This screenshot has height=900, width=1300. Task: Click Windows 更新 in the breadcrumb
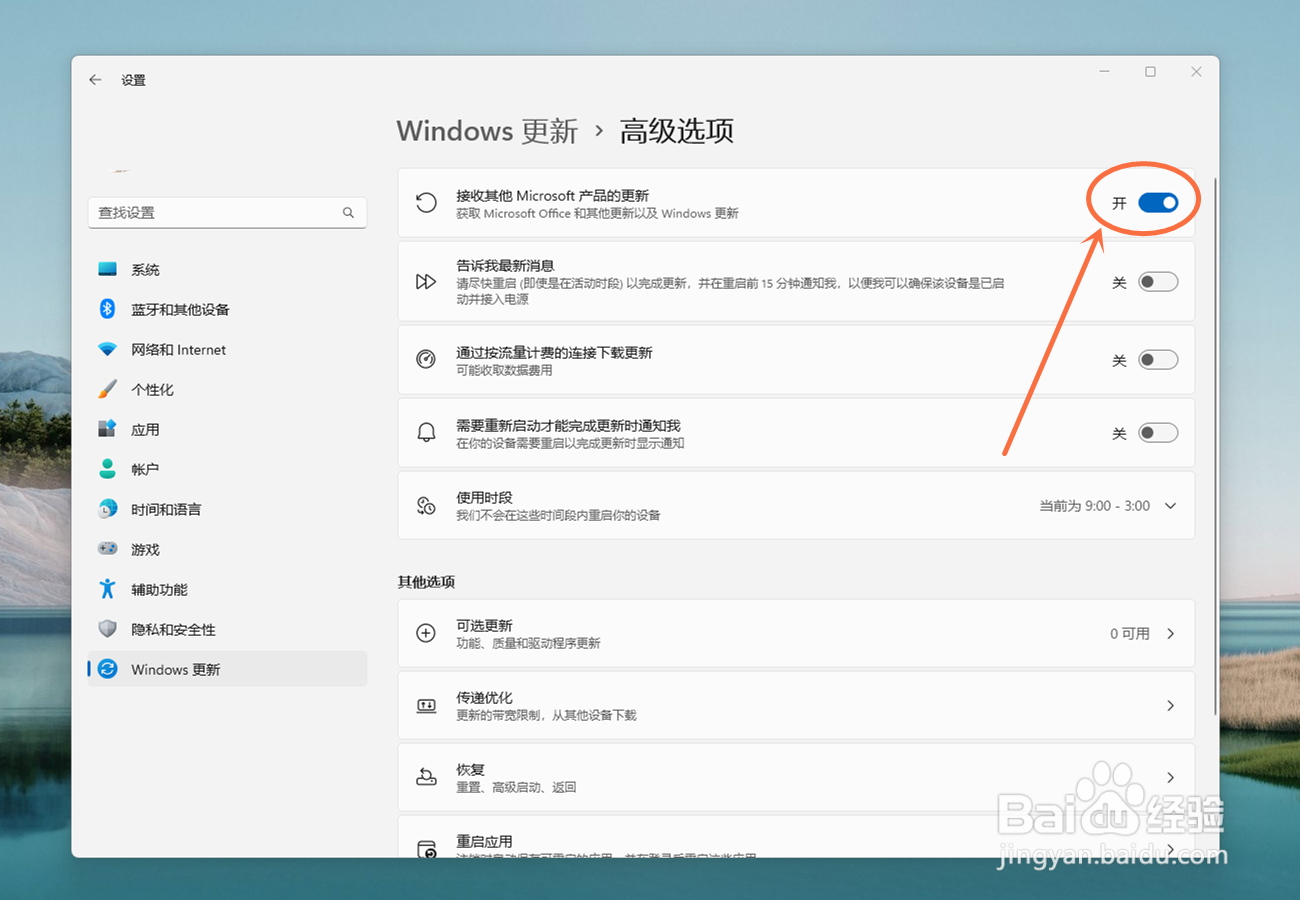click(x=487, y=131)
